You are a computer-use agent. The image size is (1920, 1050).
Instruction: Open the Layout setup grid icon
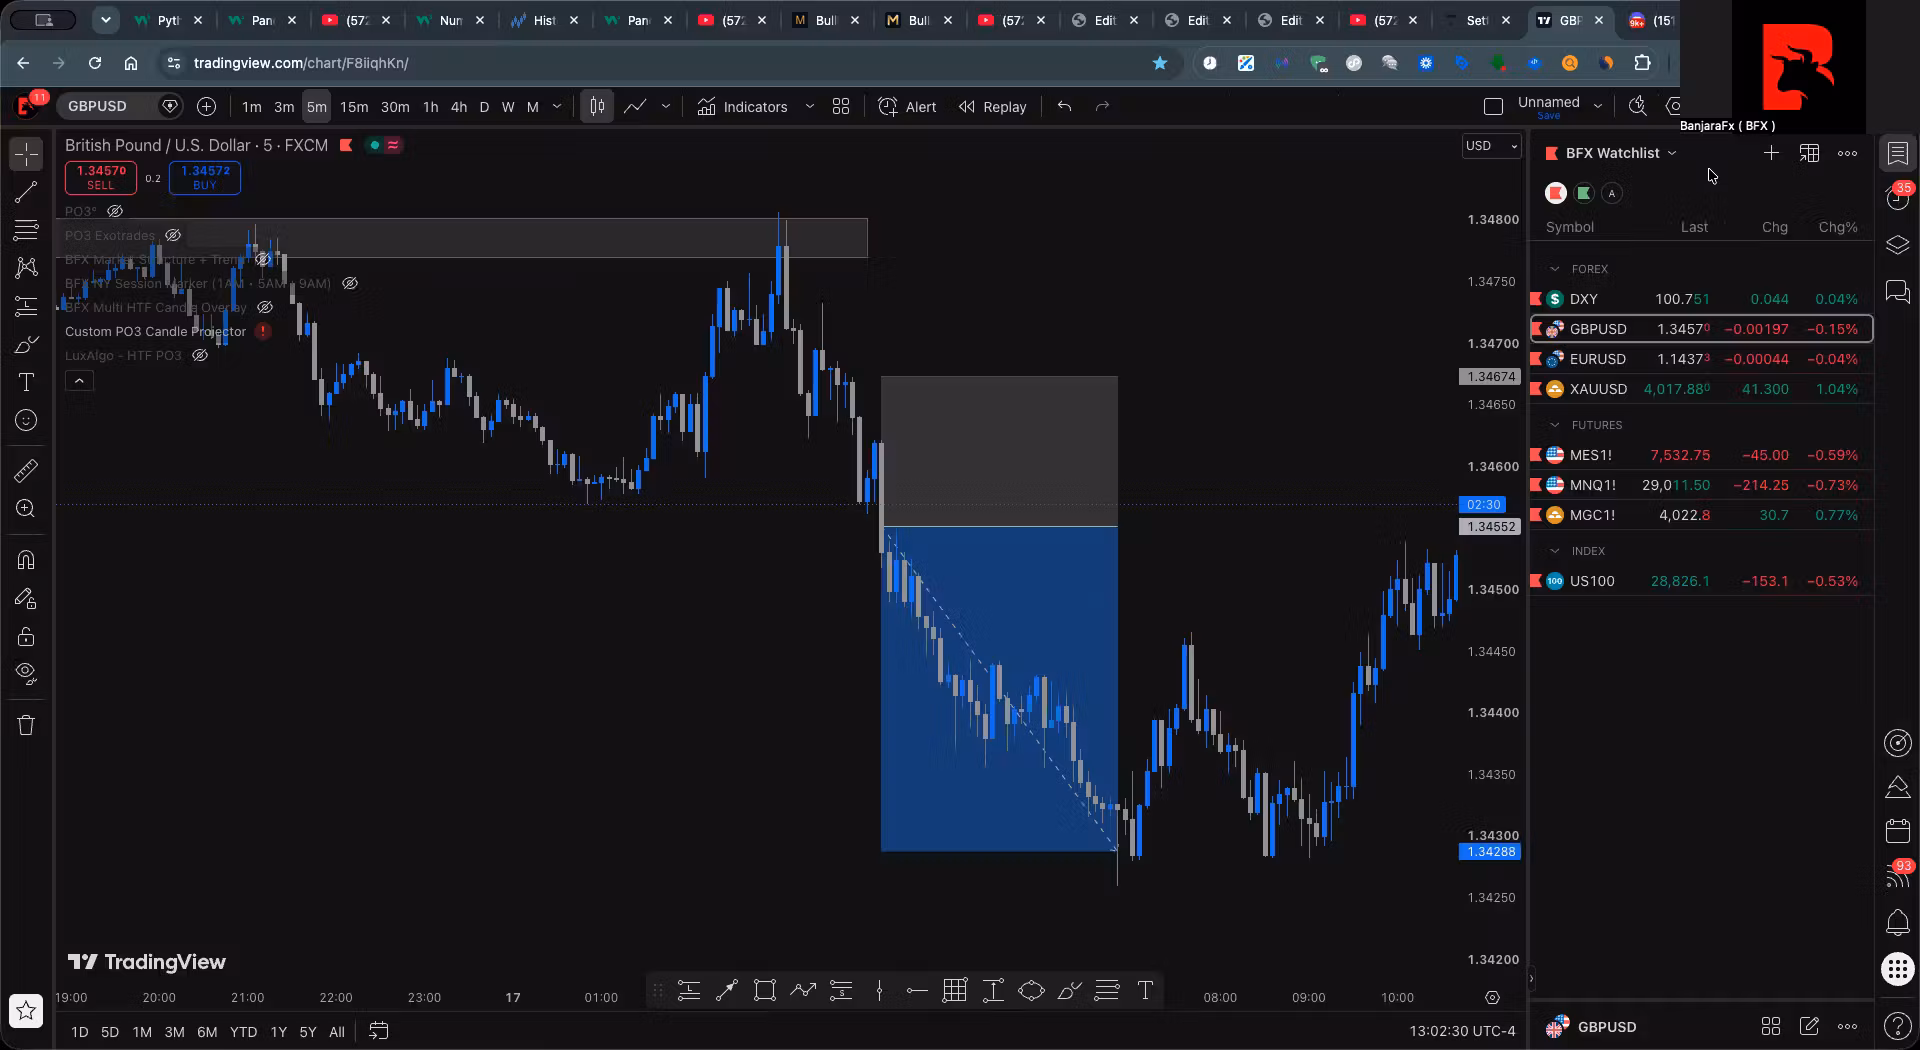point(841,107)
